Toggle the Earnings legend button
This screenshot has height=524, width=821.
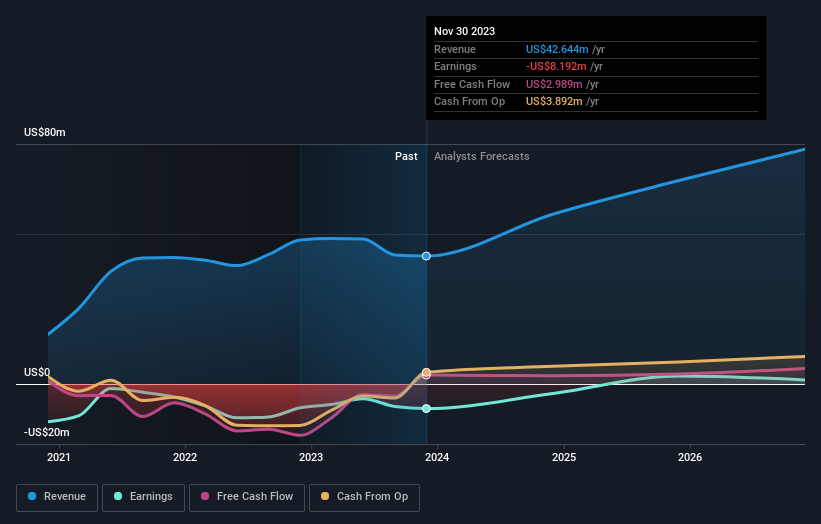143,497
